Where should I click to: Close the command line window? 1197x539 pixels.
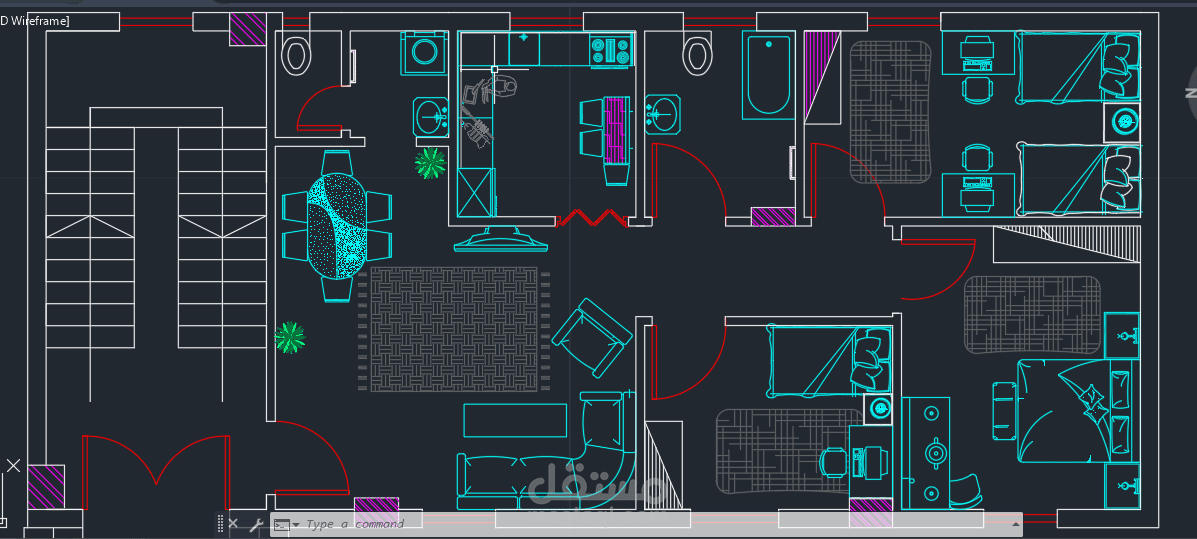tap(233, 524)
